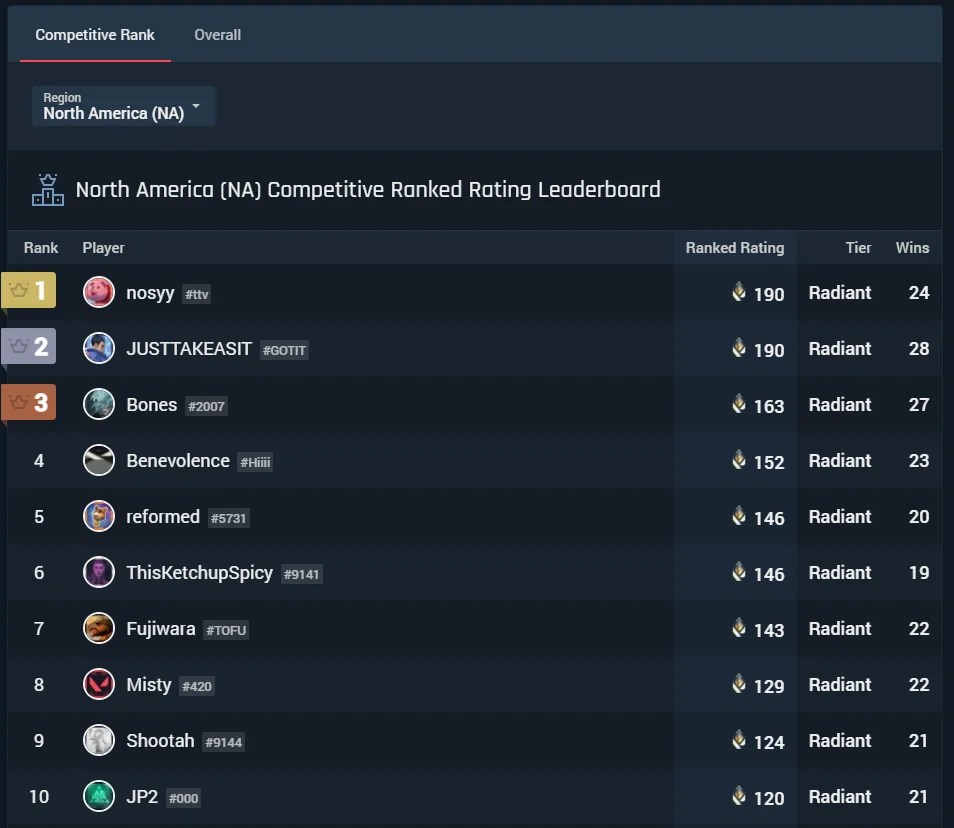Open player profile JP2
The image size is (954, 828).
(142, 796)
